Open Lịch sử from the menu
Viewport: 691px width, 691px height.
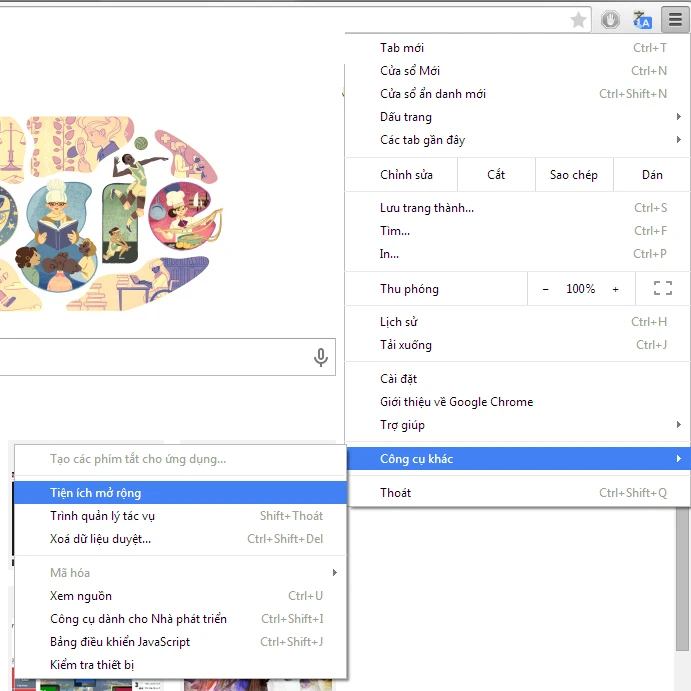point(399,322)
